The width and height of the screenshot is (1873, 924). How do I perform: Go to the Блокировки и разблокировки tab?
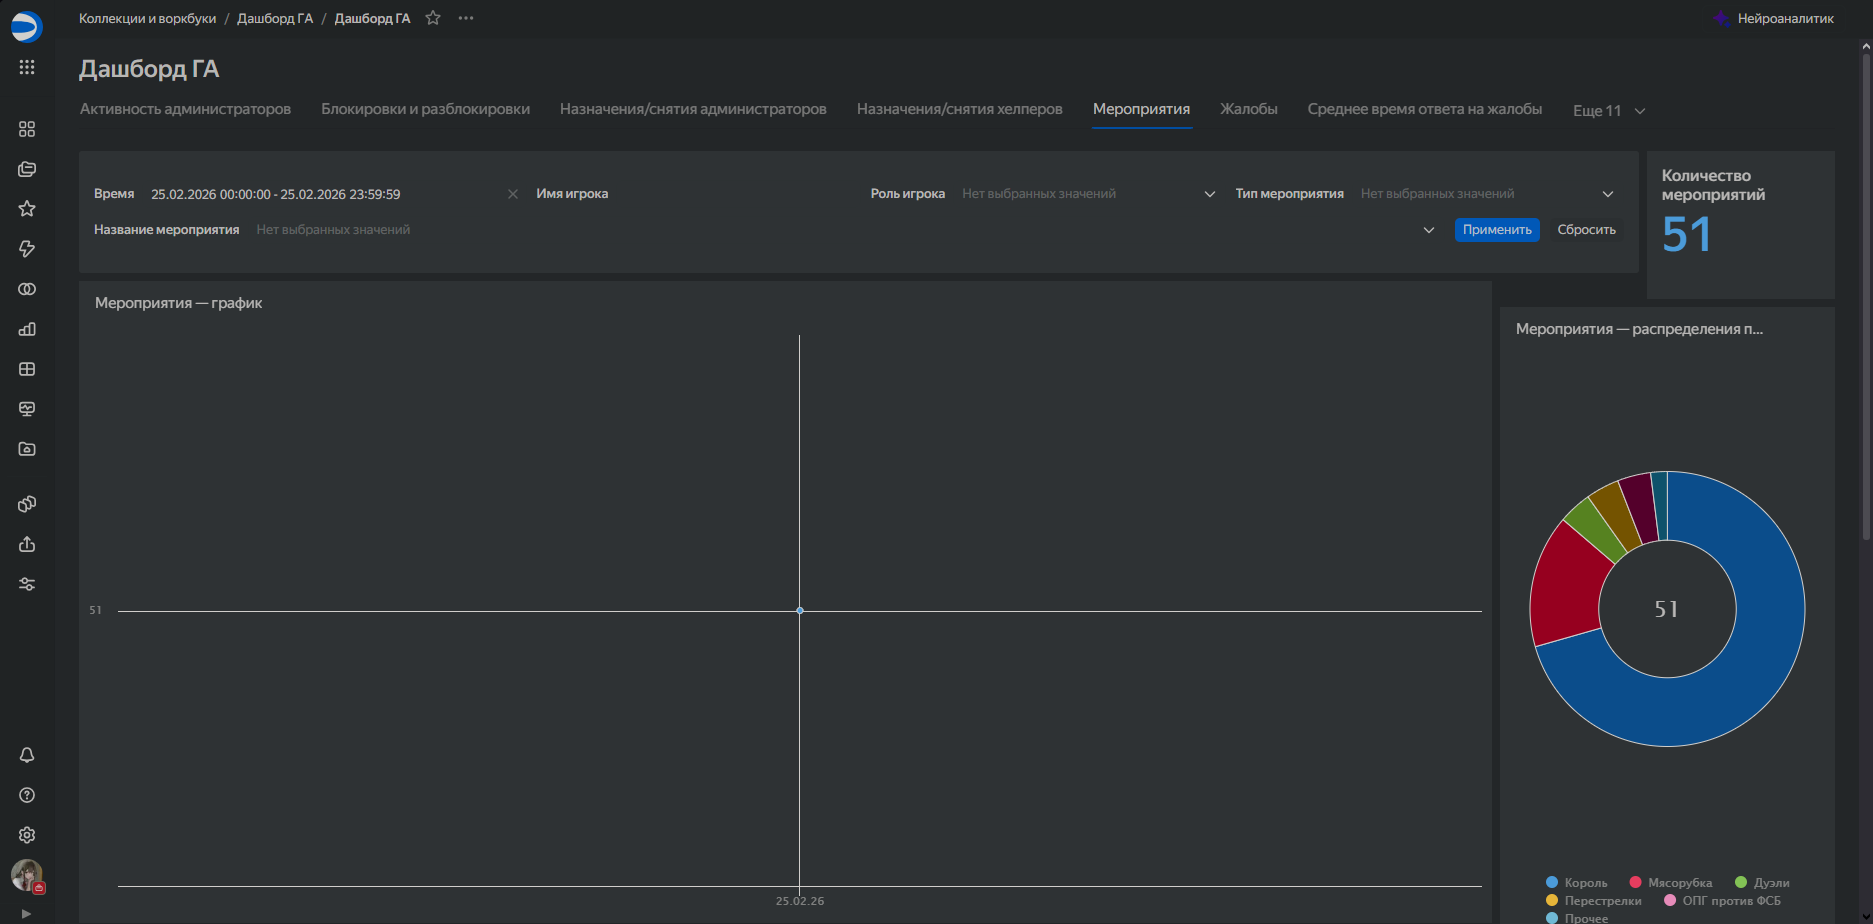pyautogui.click(x=425, y=109)
